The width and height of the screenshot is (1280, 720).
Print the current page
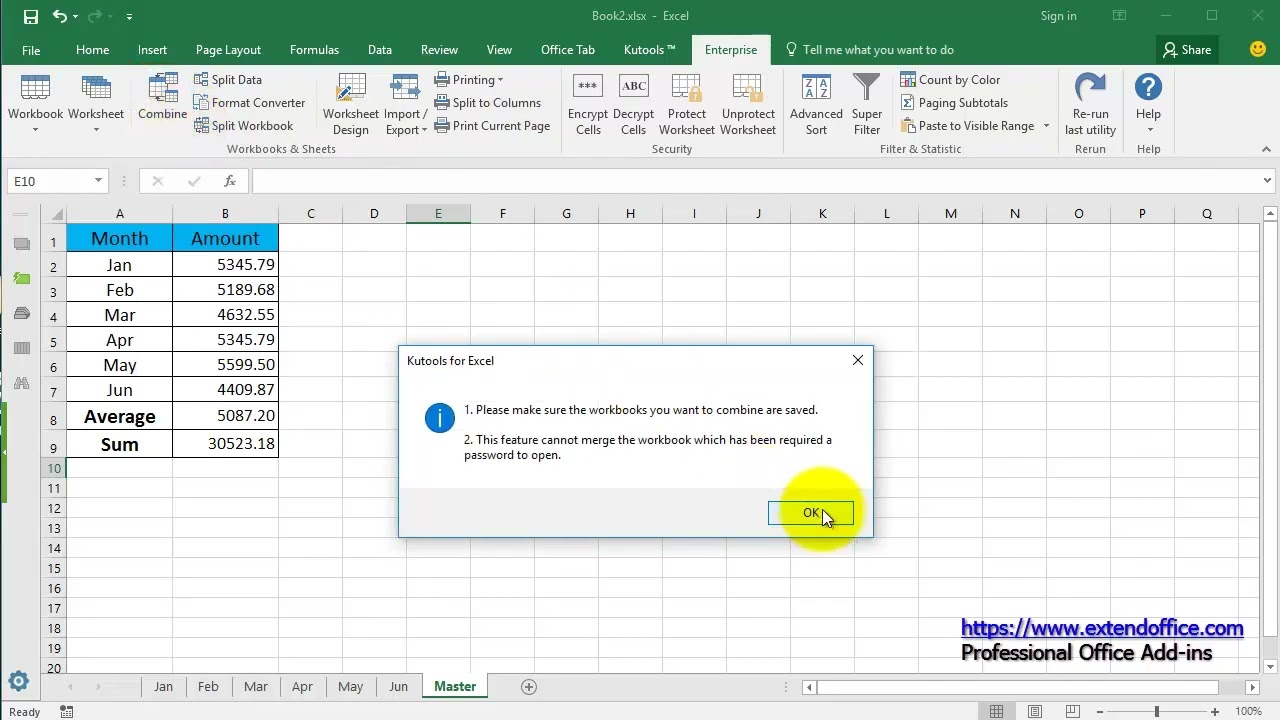493,126
